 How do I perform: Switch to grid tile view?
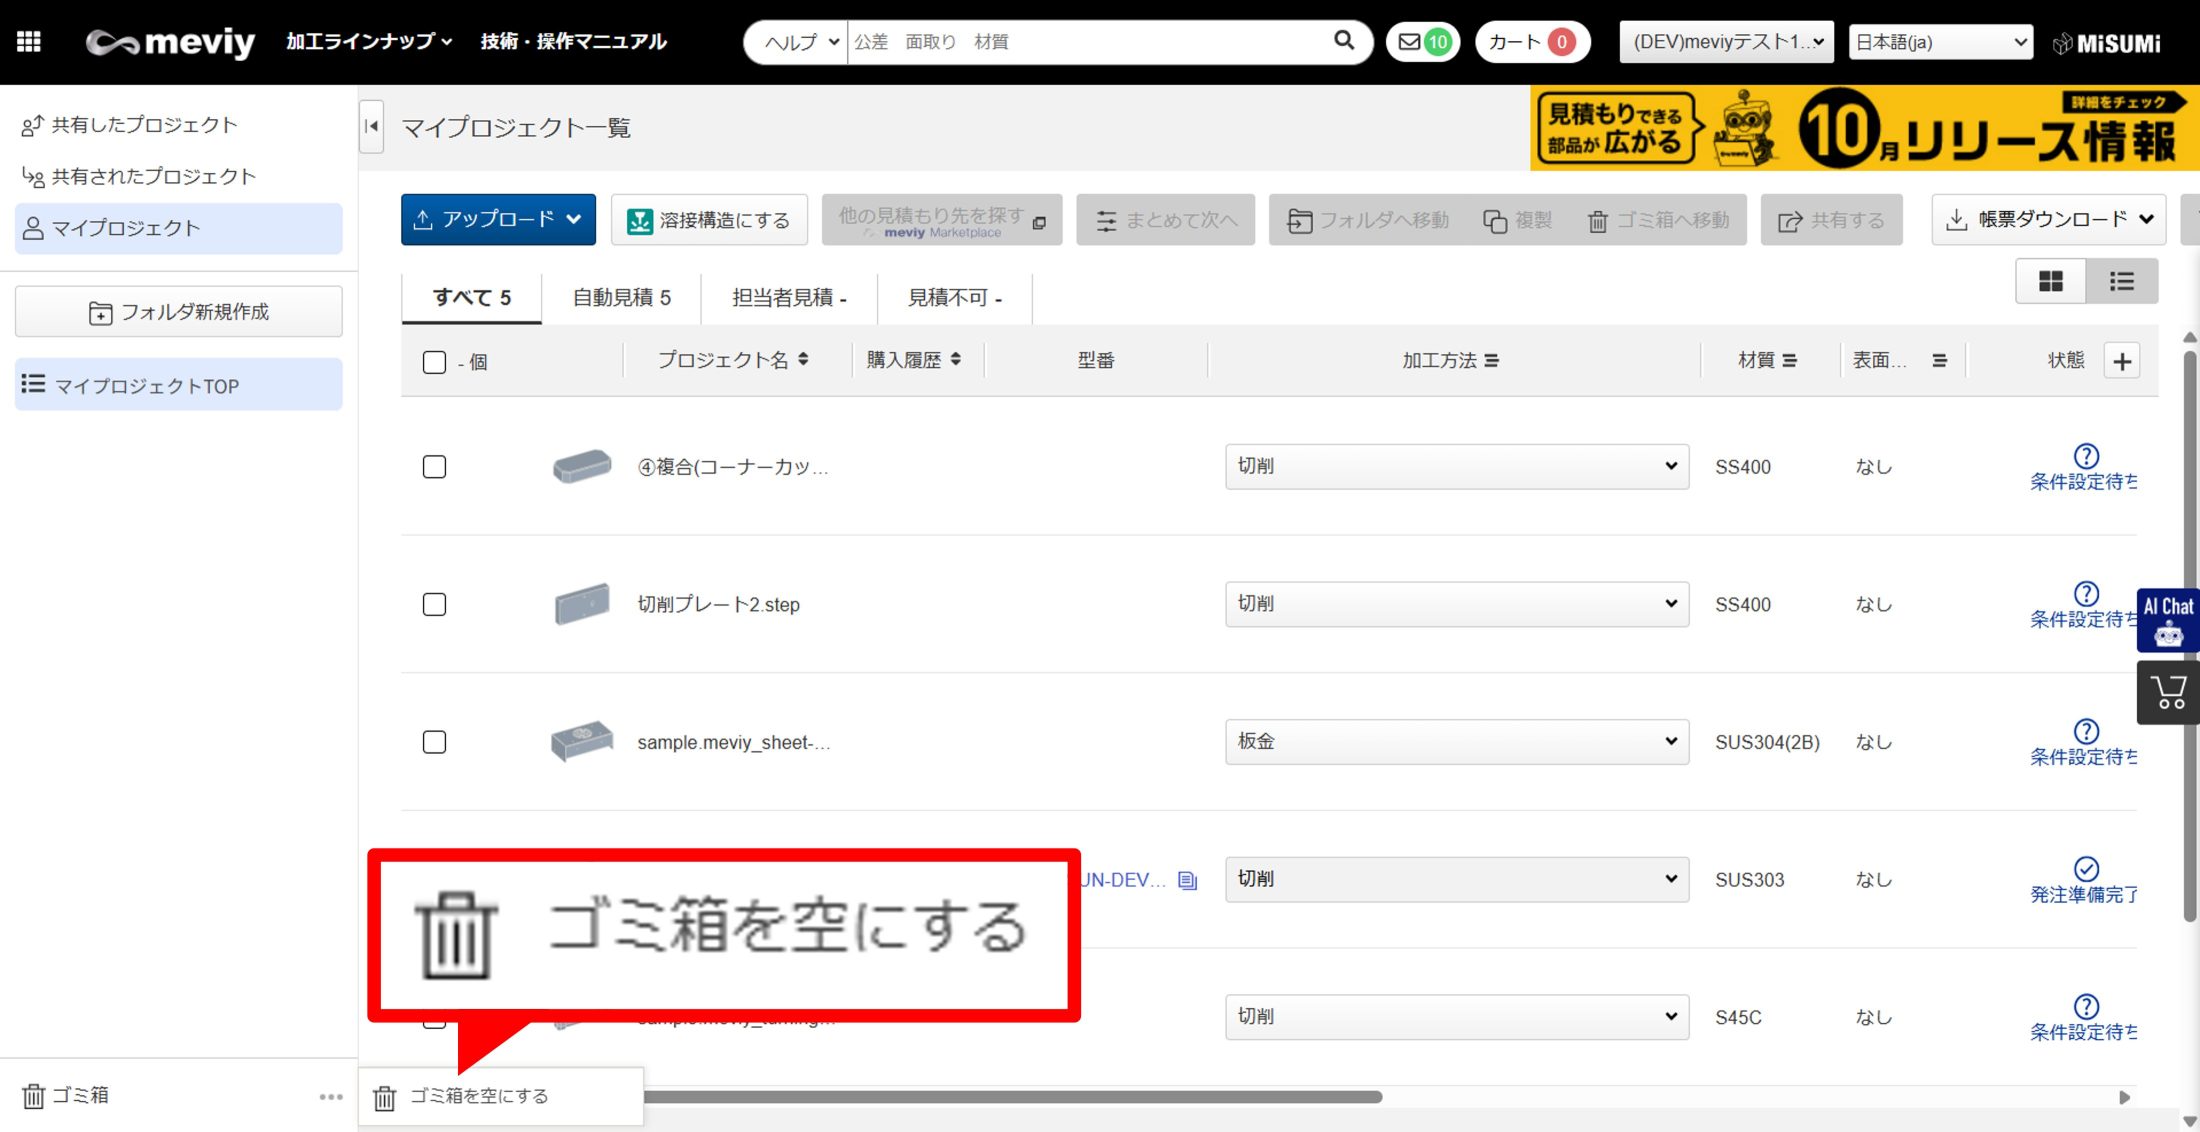coord(2050,282)
